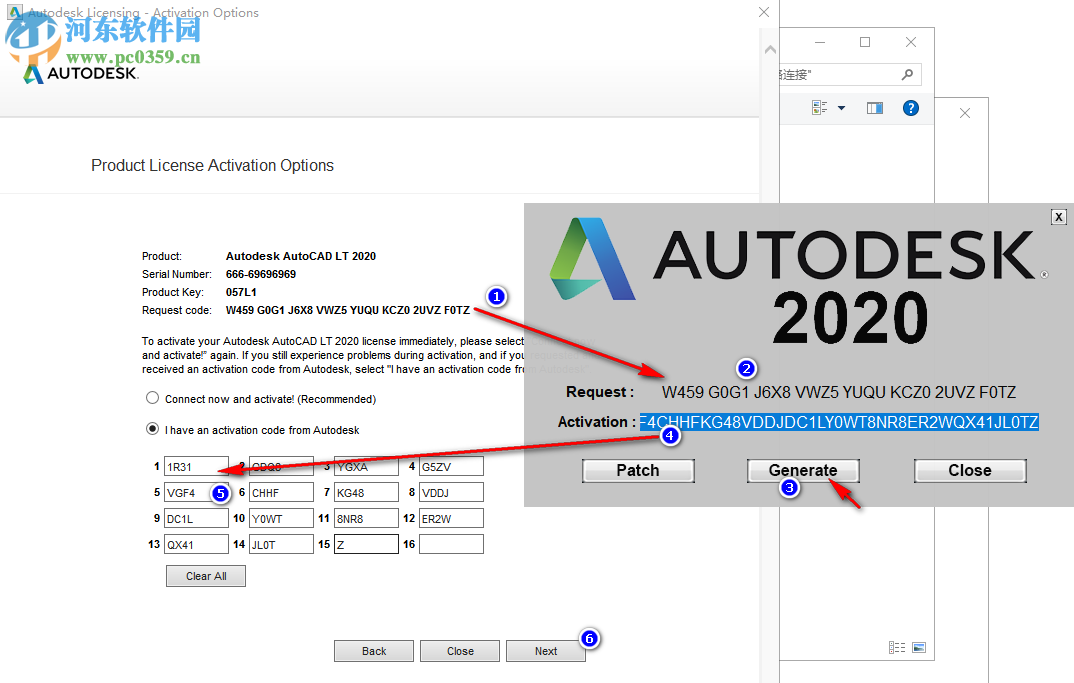Click Clear All below the code fields
Screen dimensions: 1074x683
(x=205, y=575)
